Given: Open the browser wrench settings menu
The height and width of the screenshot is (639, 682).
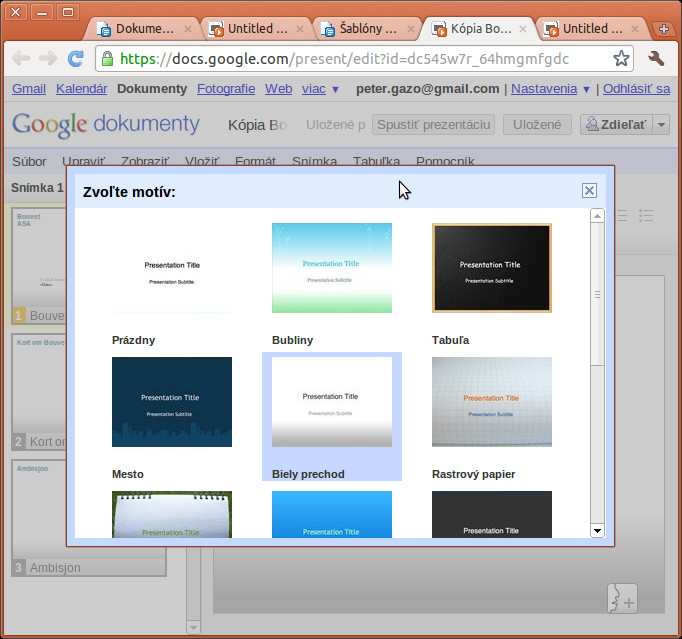Looking at the screenshot, I should 656,58.
